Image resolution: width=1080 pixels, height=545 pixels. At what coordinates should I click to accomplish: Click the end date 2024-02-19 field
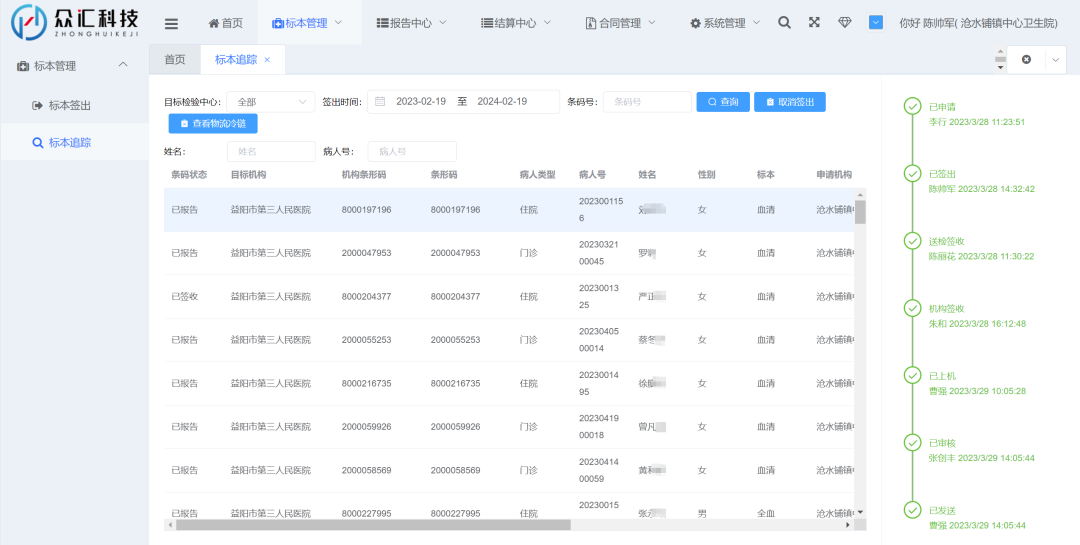(x=502, y=101)
